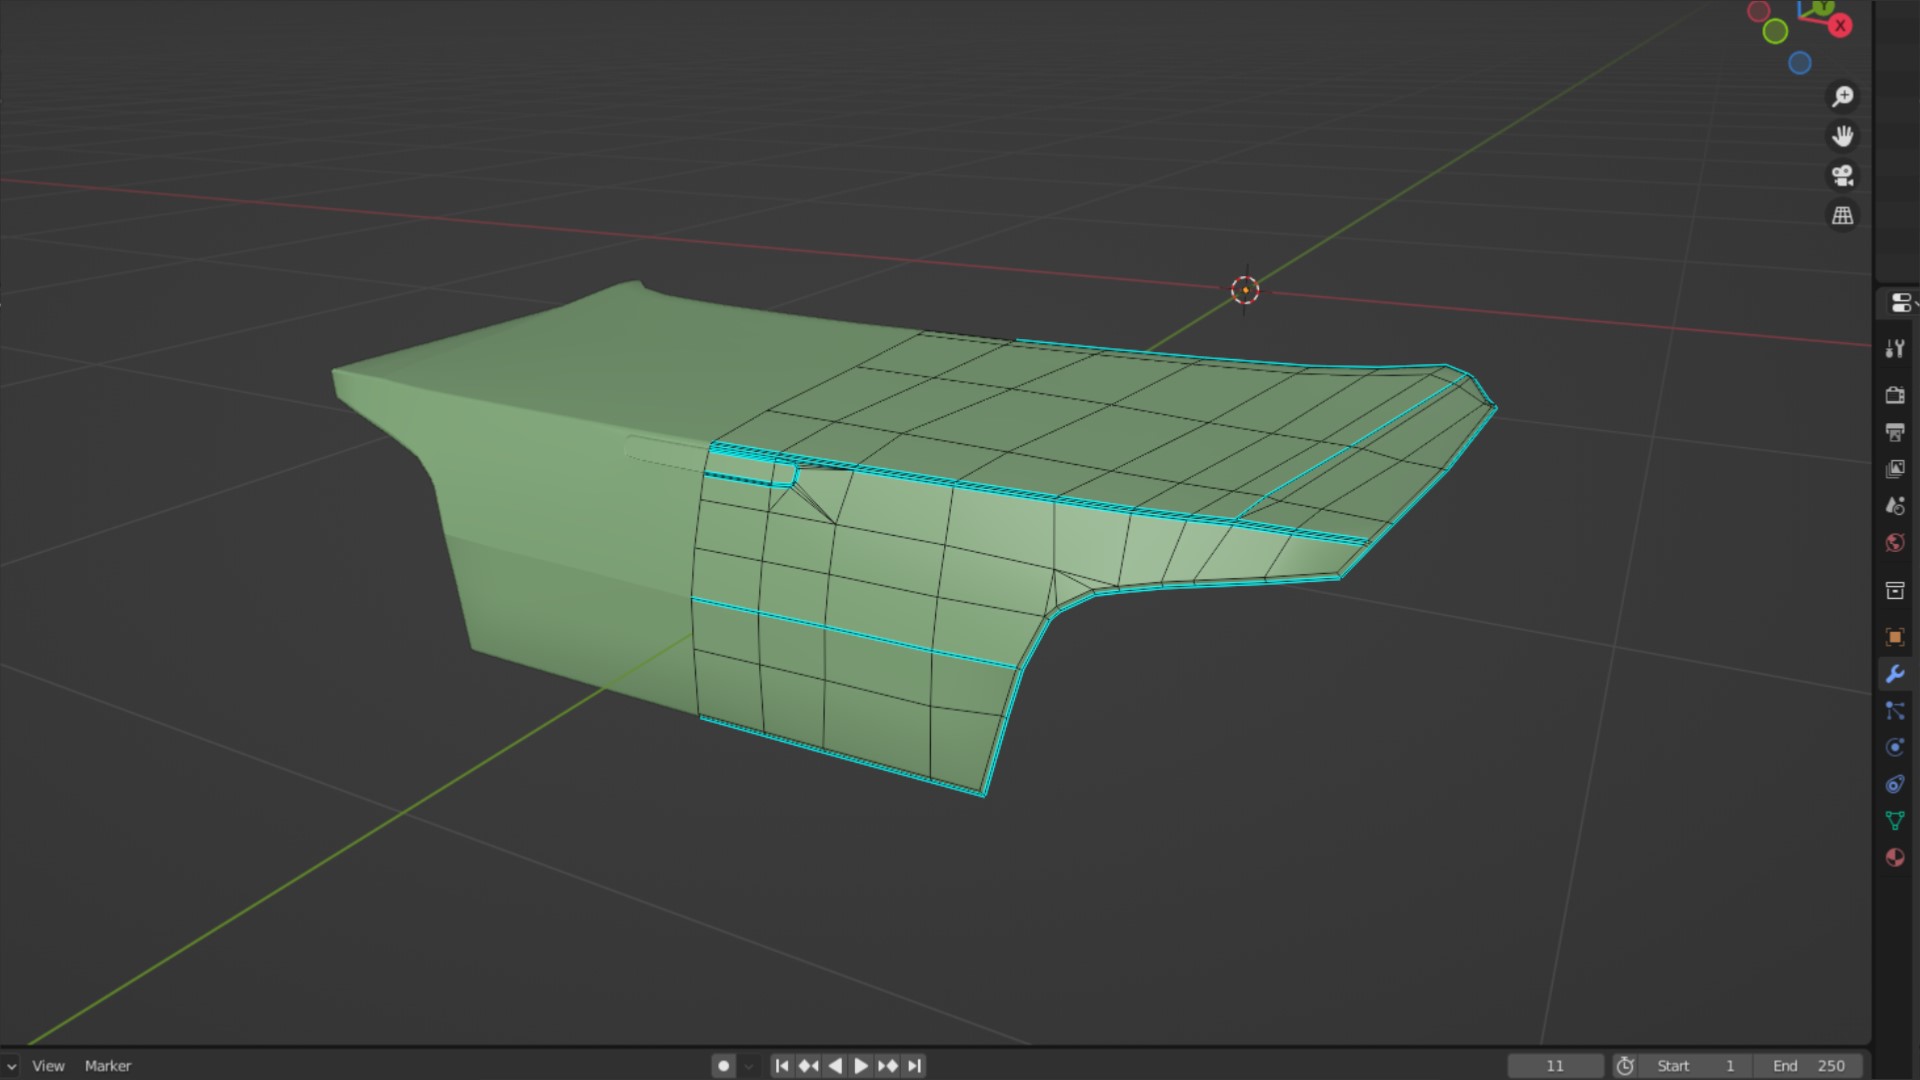1920x1080 pixels.
Task: Open the Particles properties tab
Action: (x=1895, y=711)
